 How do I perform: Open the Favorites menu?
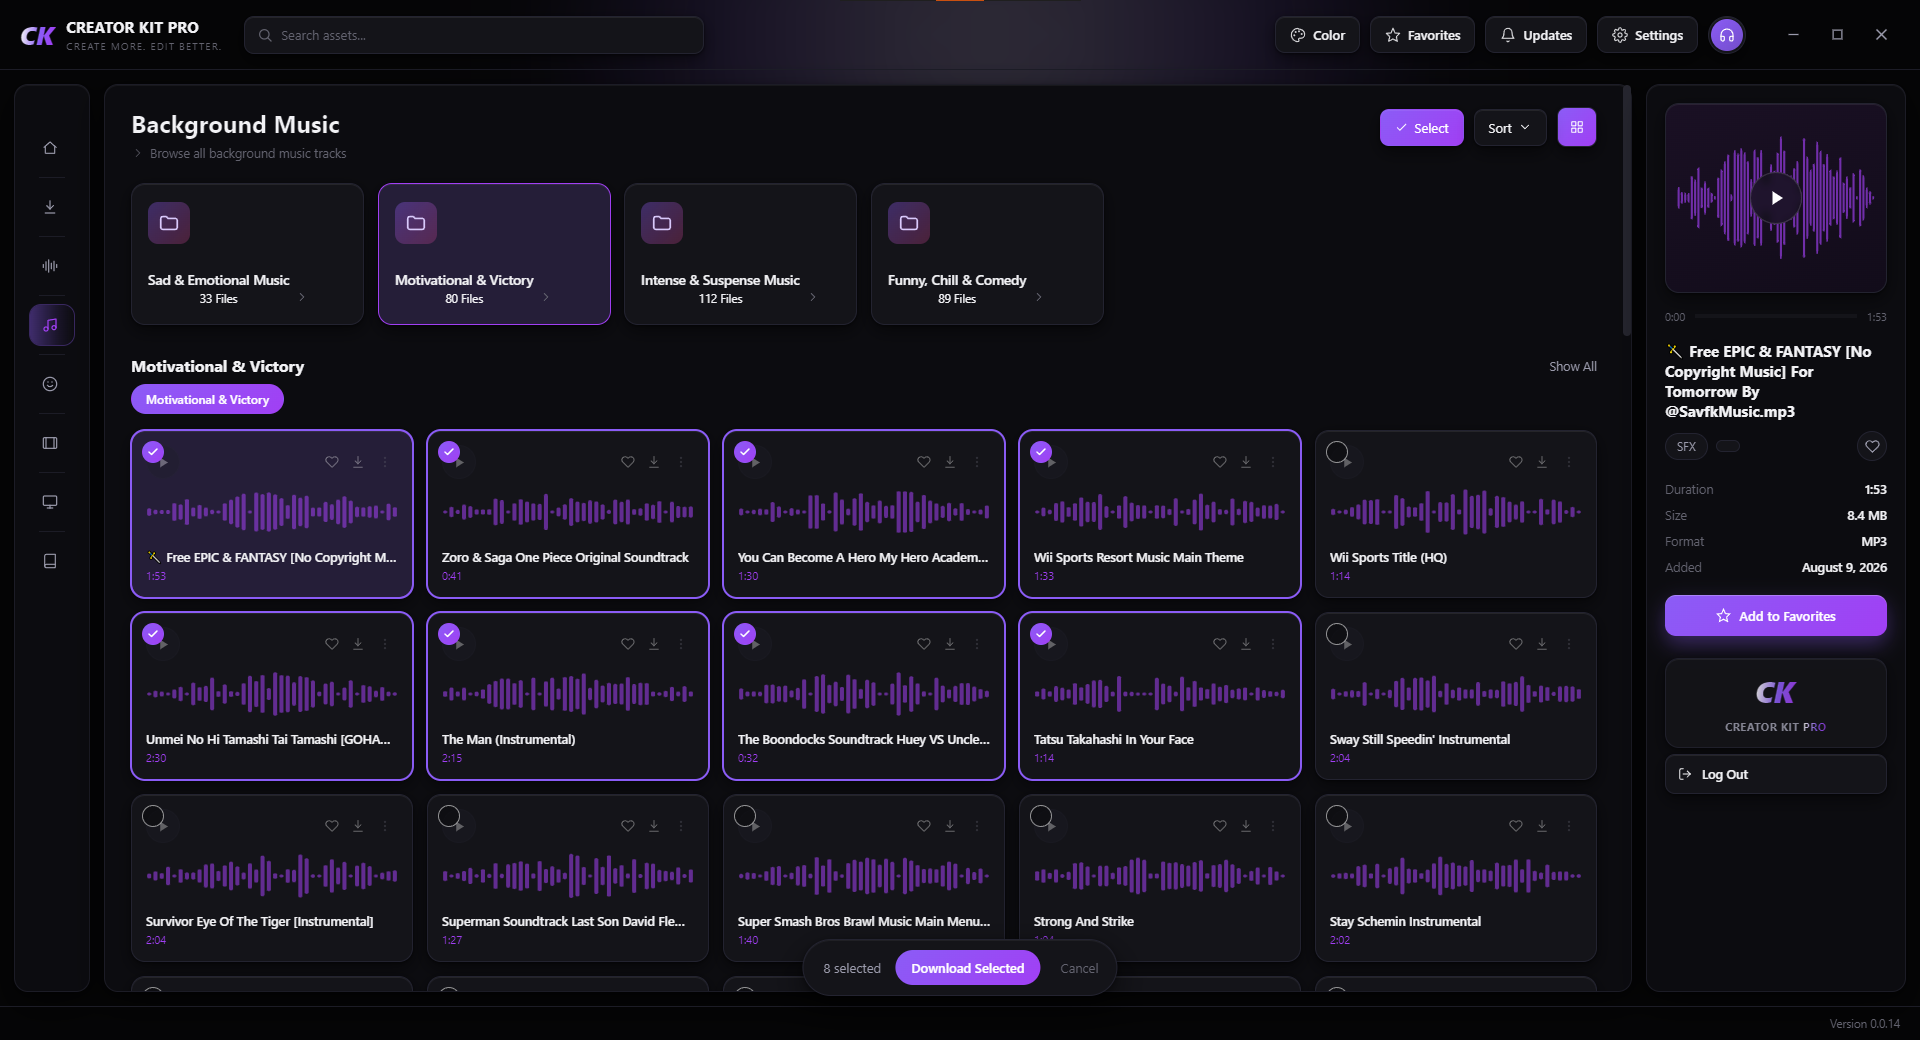coord(1422,35)
